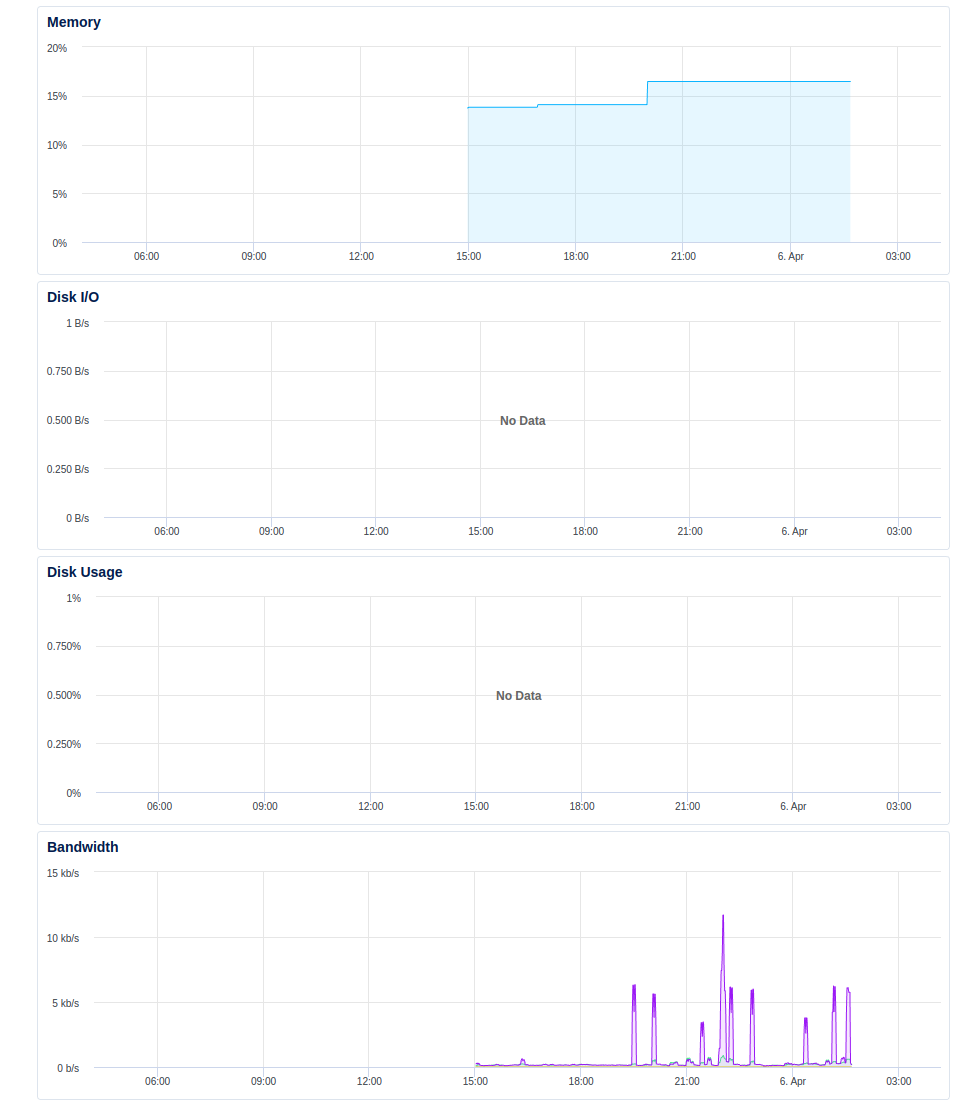
Task: Click the 03:00 tick label under Bandwidth chart
Action: point(899,1081)
